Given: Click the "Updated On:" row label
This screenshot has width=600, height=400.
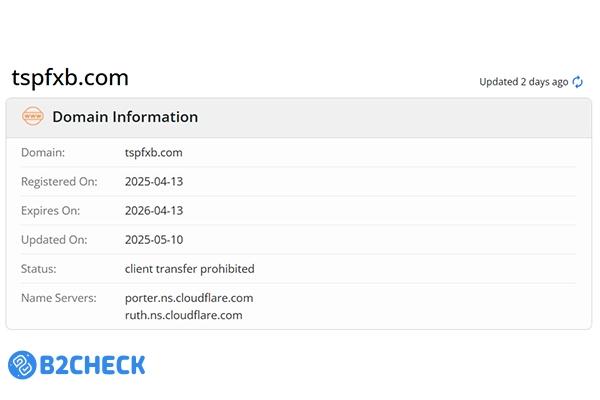Looking at the screenshot, I should point(52,240).
